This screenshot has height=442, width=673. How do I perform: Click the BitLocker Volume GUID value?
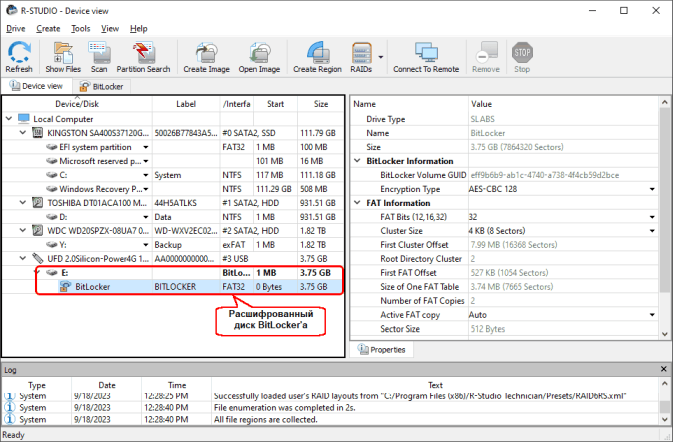545,175
